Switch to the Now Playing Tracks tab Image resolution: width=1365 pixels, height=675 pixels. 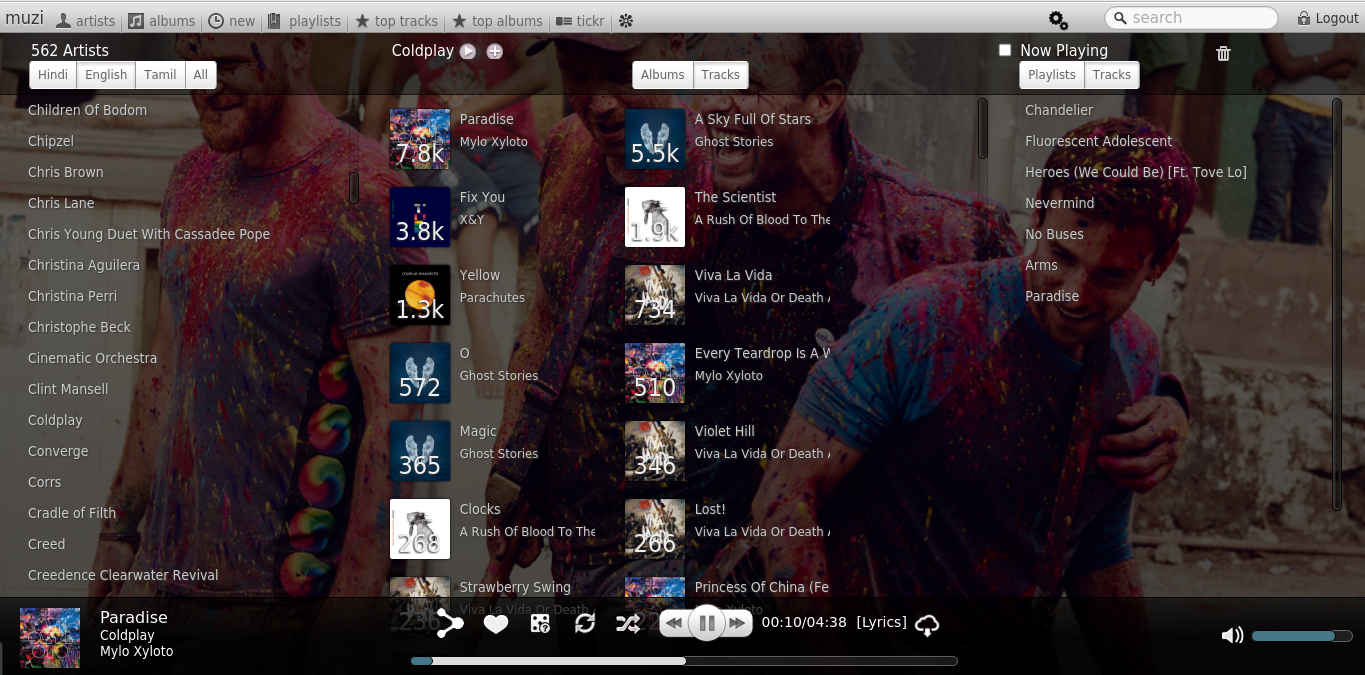[1112, 75]
